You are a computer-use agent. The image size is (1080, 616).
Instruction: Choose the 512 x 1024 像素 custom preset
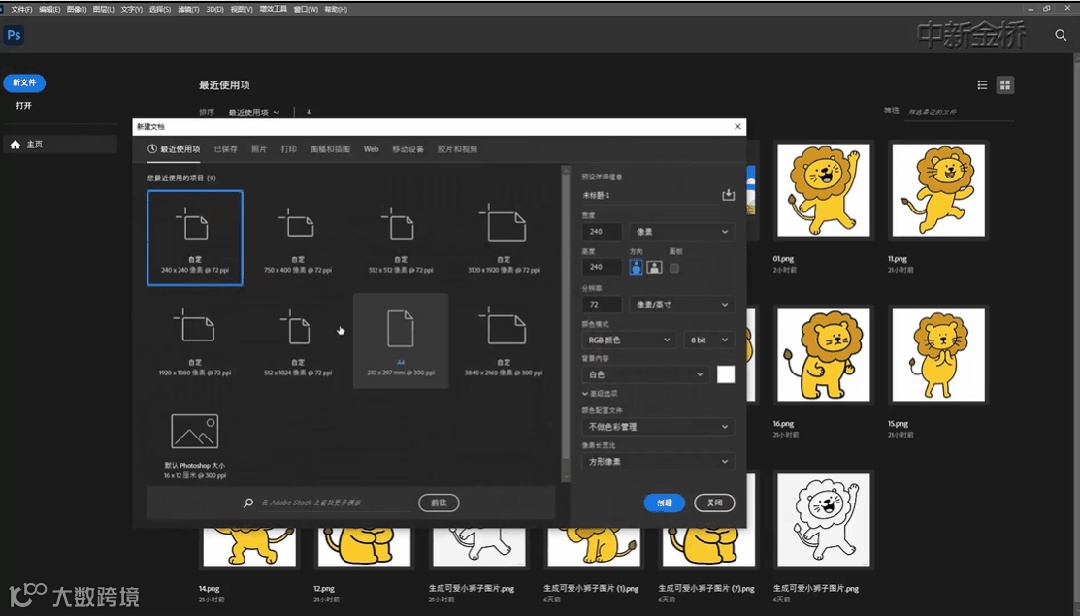(x=298, y=340)
